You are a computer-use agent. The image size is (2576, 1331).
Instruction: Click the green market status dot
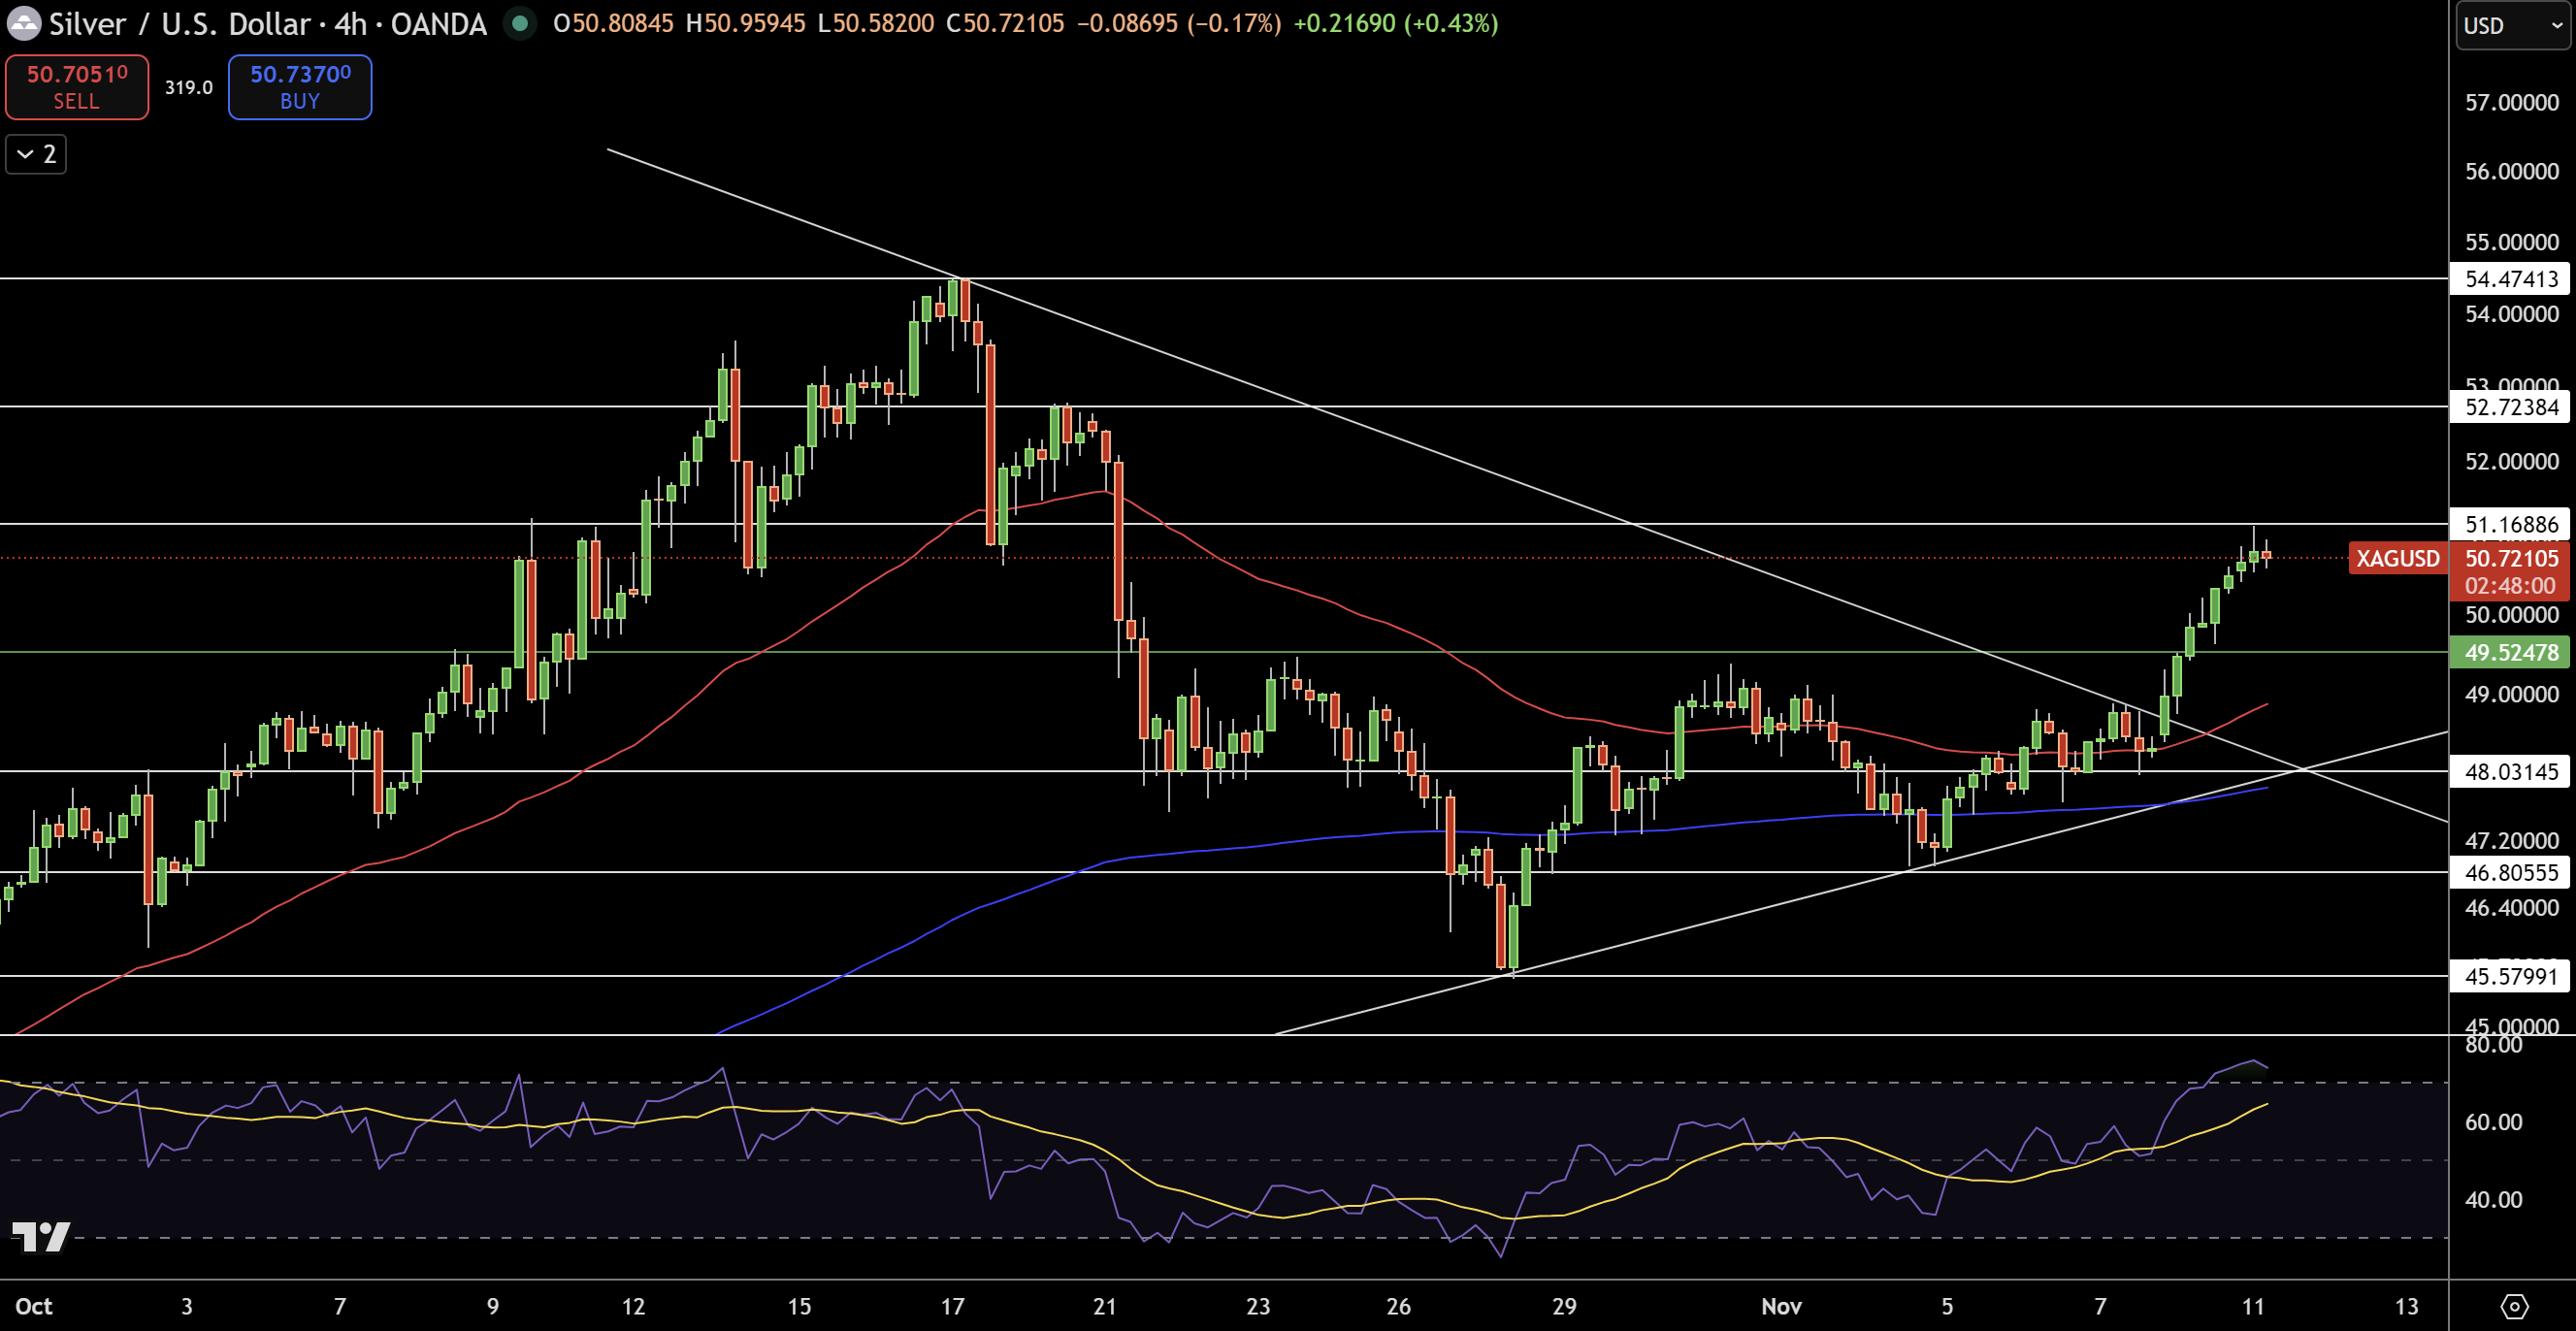pos(518,25)
